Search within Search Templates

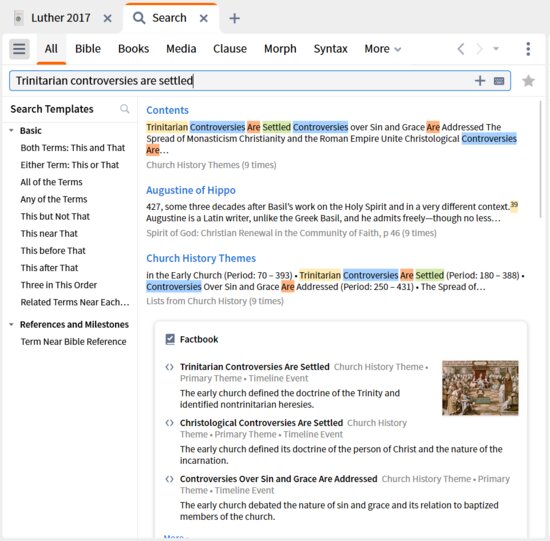(x=125, y=109)
